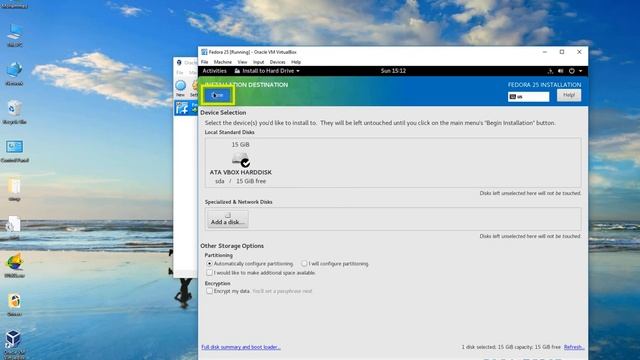640x360 pixels.
Task: Open the Machine menu
Action: (x=222, y=62)
